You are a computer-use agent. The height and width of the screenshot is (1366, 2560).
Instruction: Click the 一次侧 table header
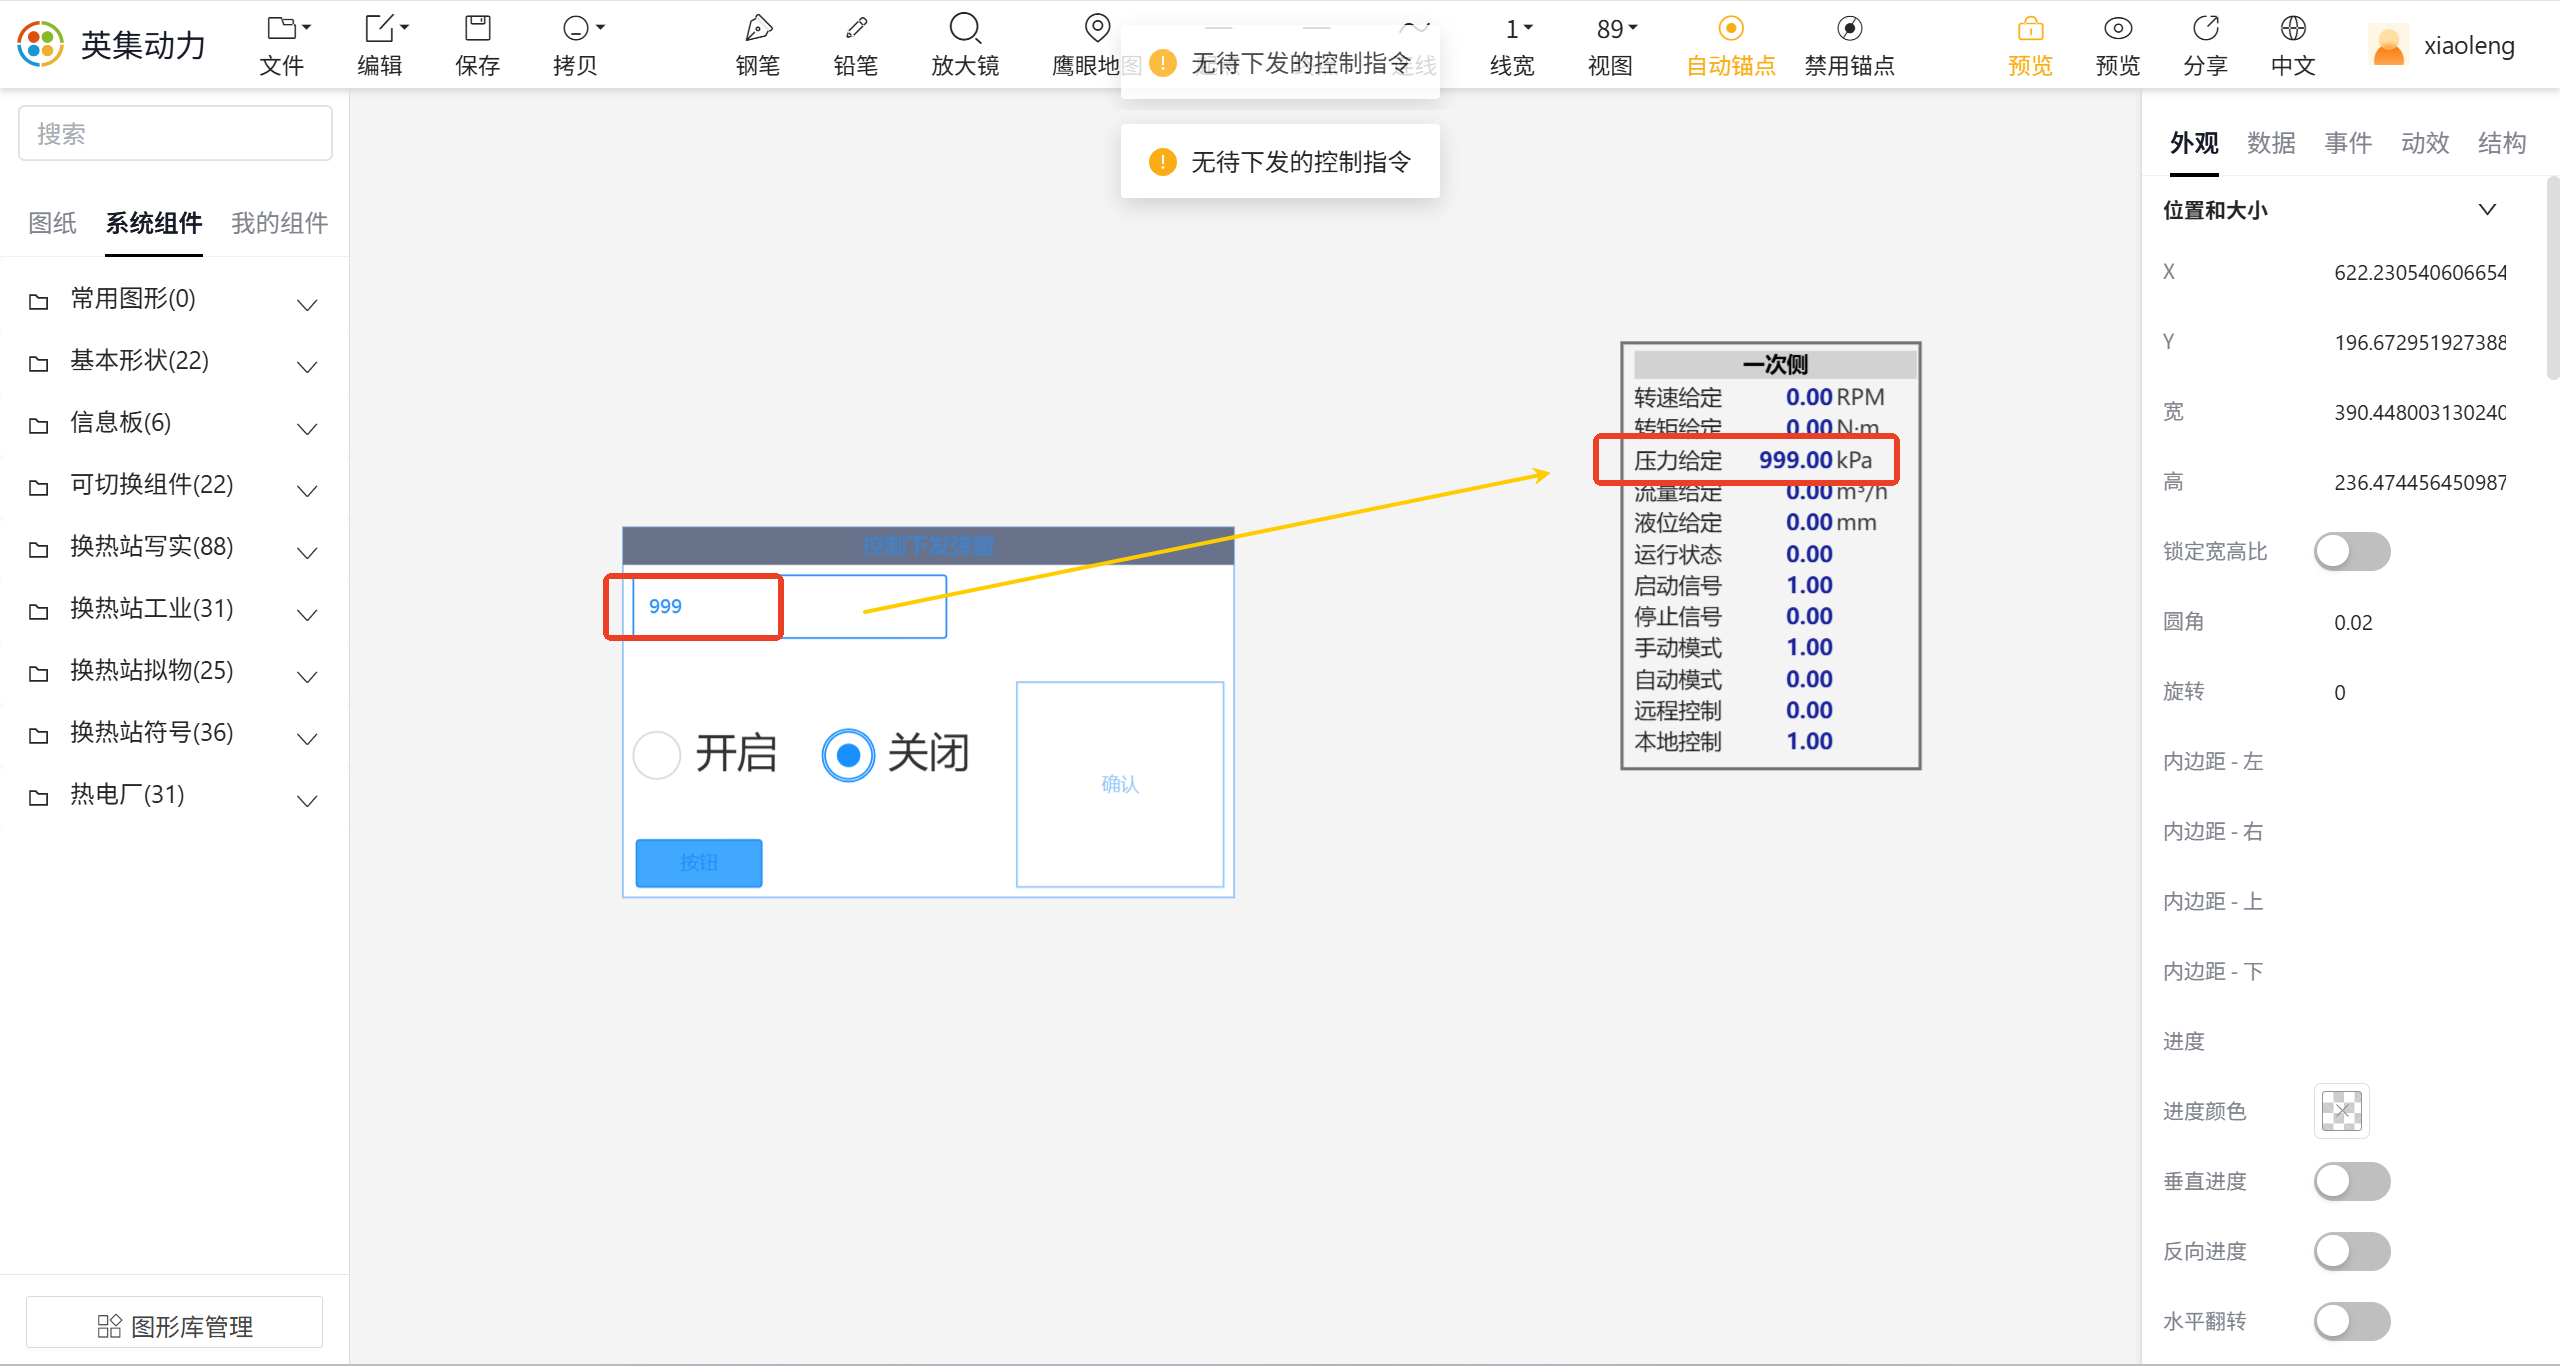coord(1774,364)
